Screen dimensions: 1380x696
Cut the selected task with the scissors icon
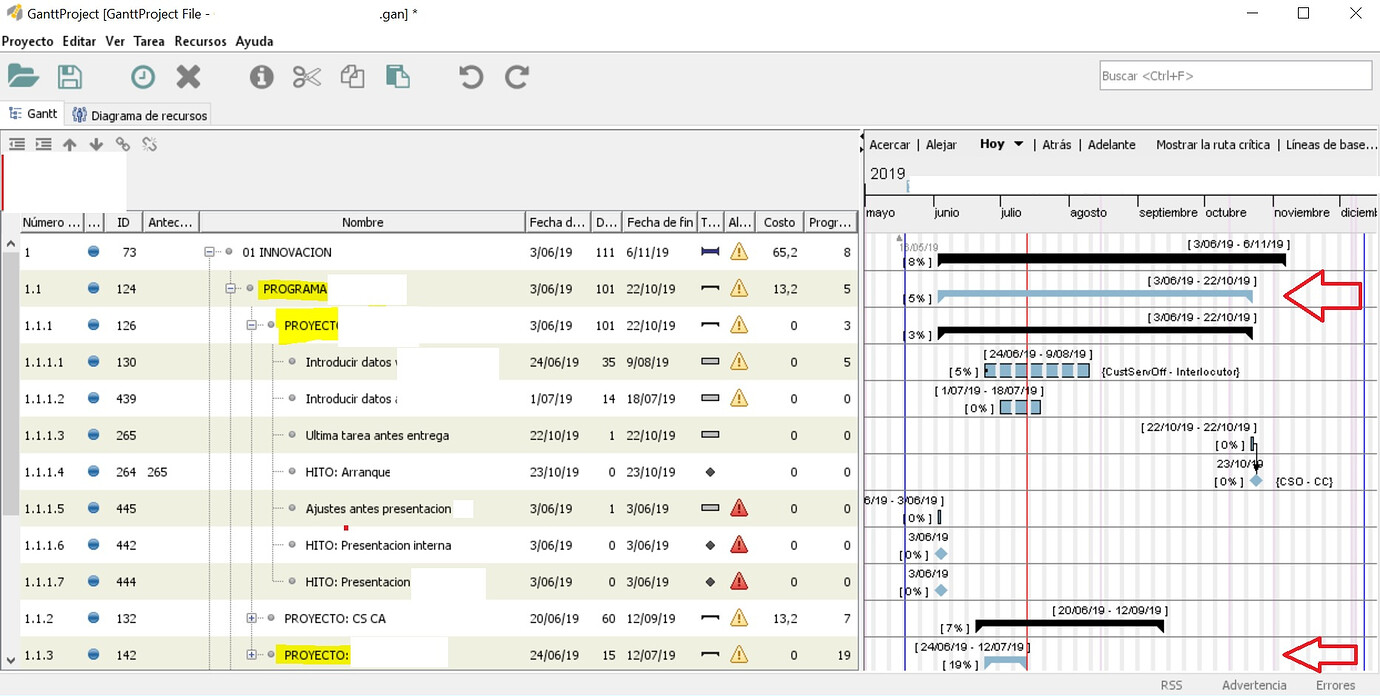[306, 76]
